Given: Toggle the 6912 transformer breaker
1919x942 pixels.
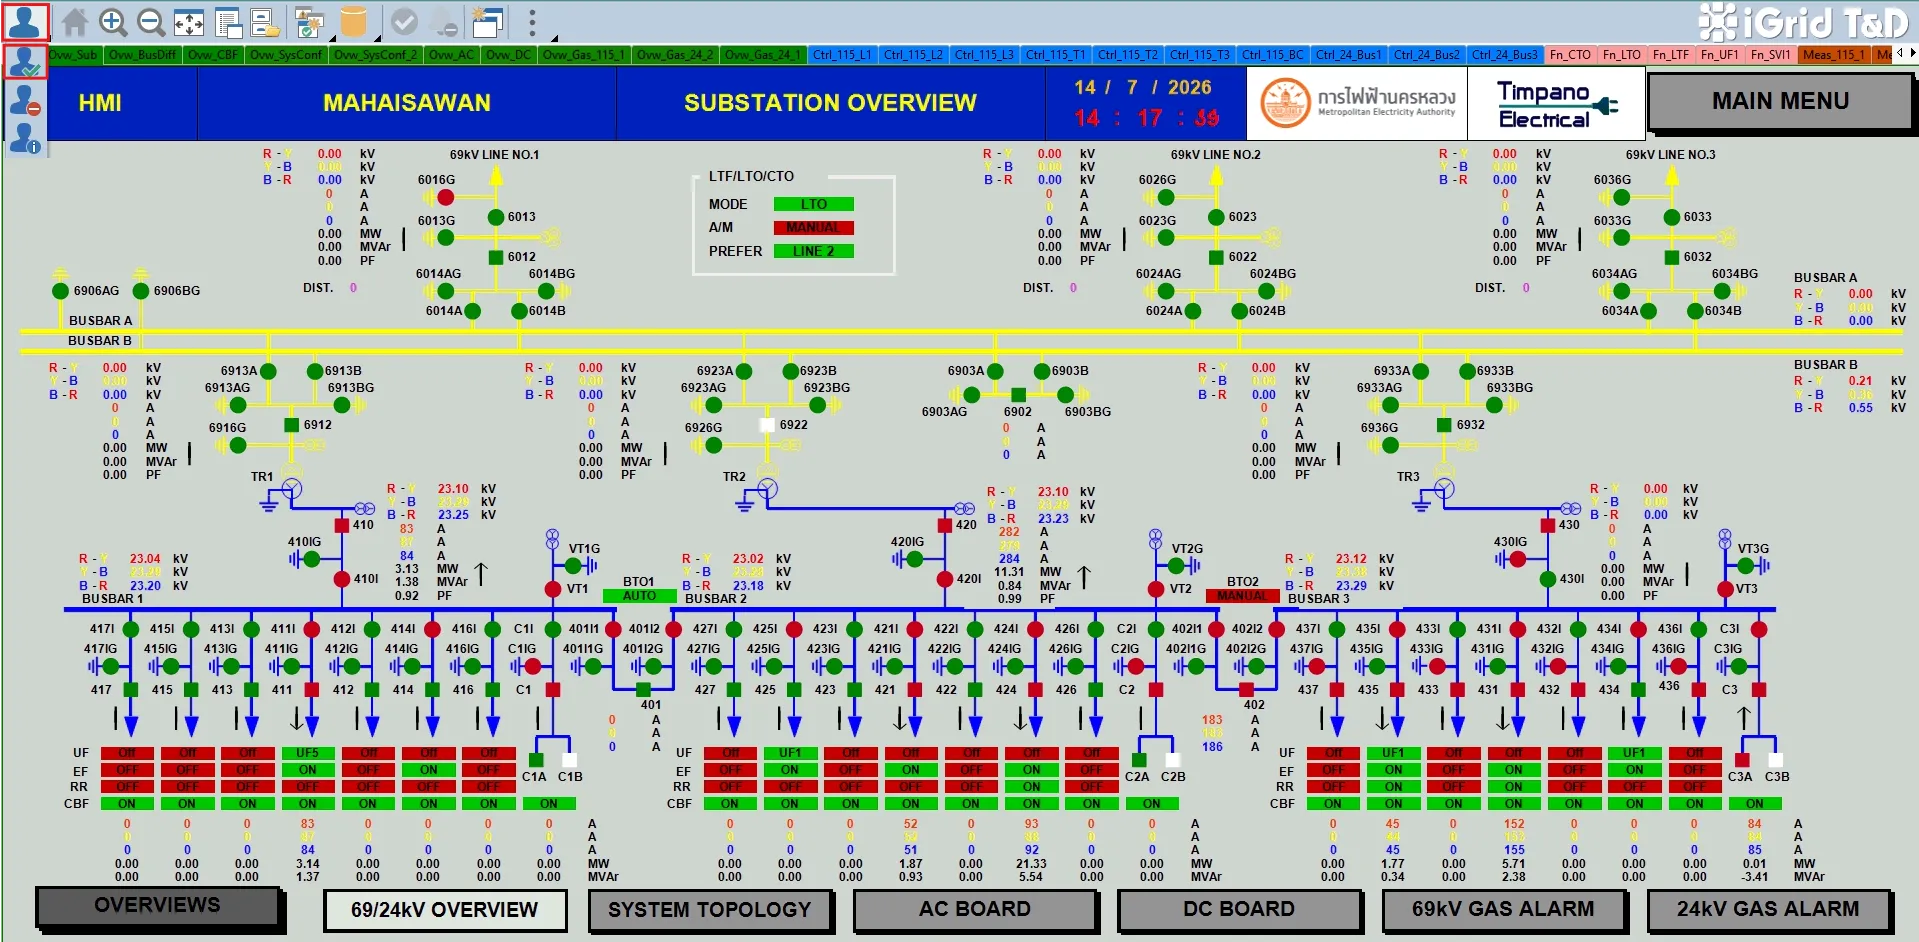Looking at the screenshot, I should pyautogui.click(x=291, y=425).
